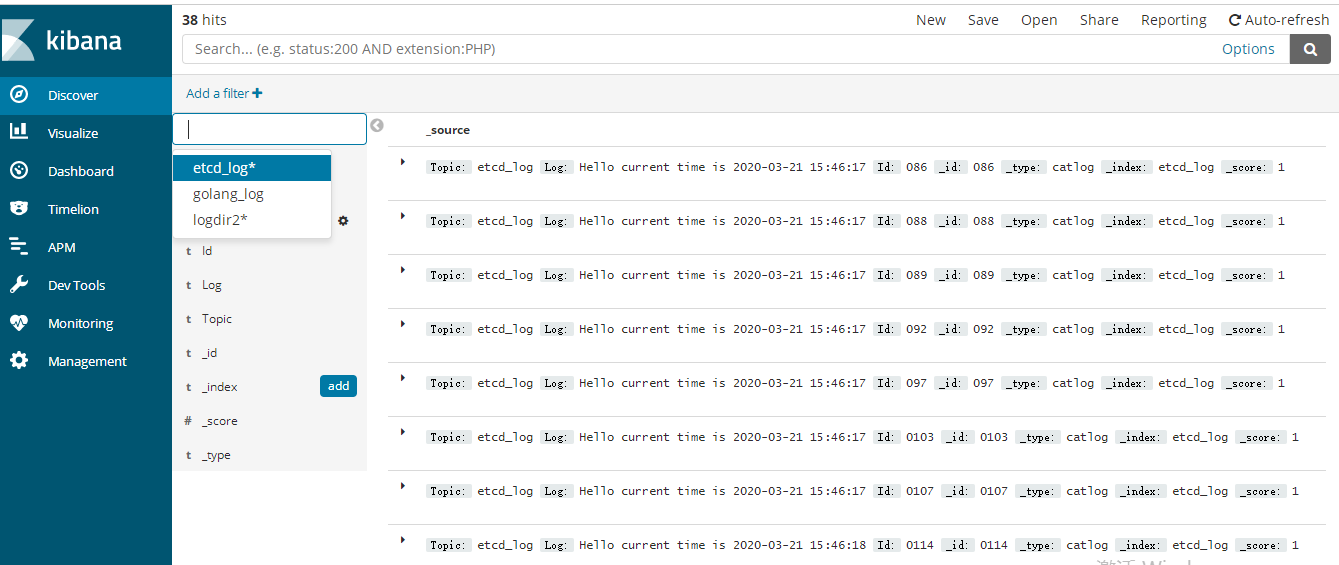Expand the log row with Id 092
This screenshot has height=565, width=1339.
pos(403,323)
